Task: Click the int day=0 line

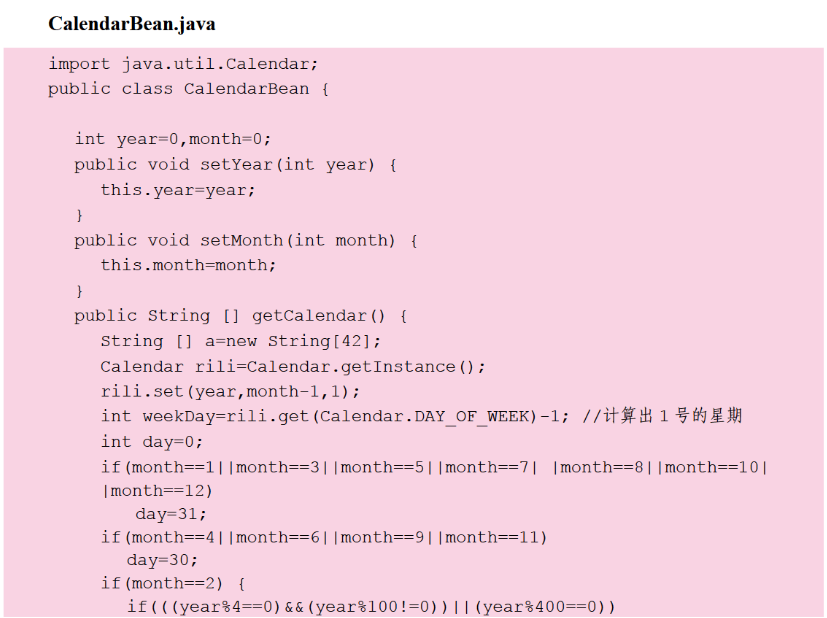Action: (x=151, y=441)
